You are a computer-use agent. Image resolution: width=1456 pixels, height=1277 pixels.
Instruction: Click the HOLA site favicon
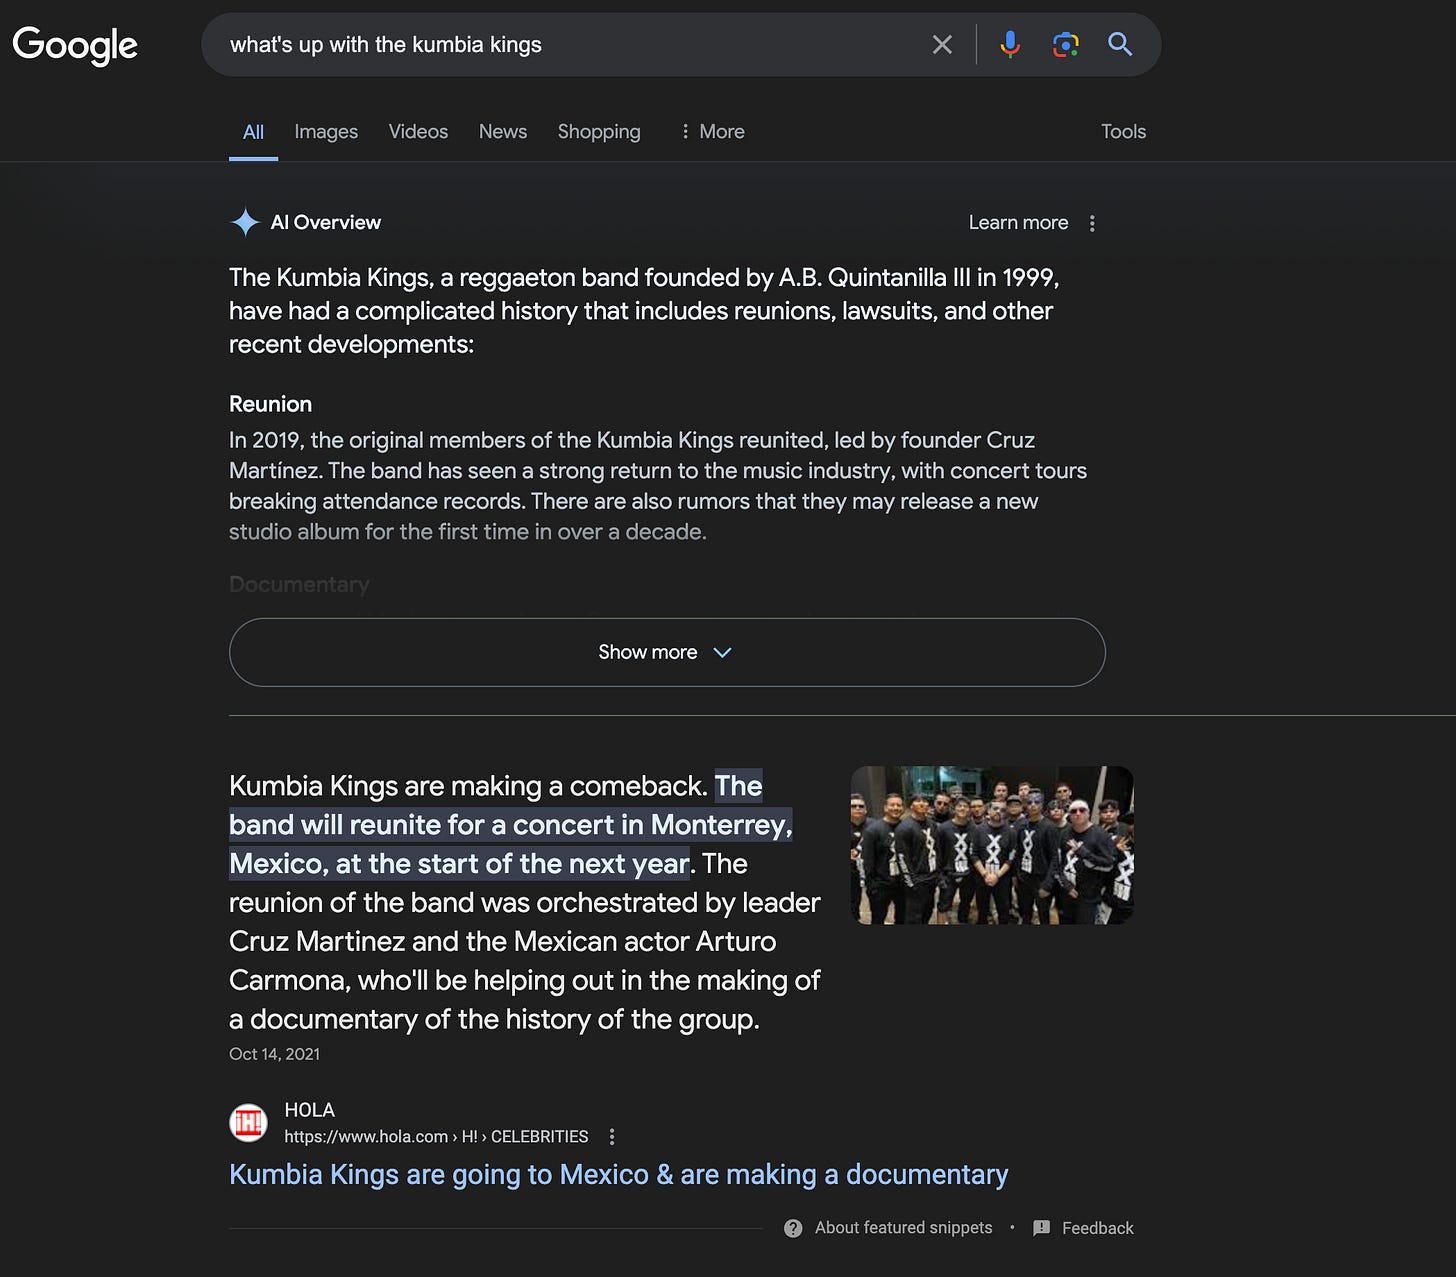click(x=248, y=1123)
